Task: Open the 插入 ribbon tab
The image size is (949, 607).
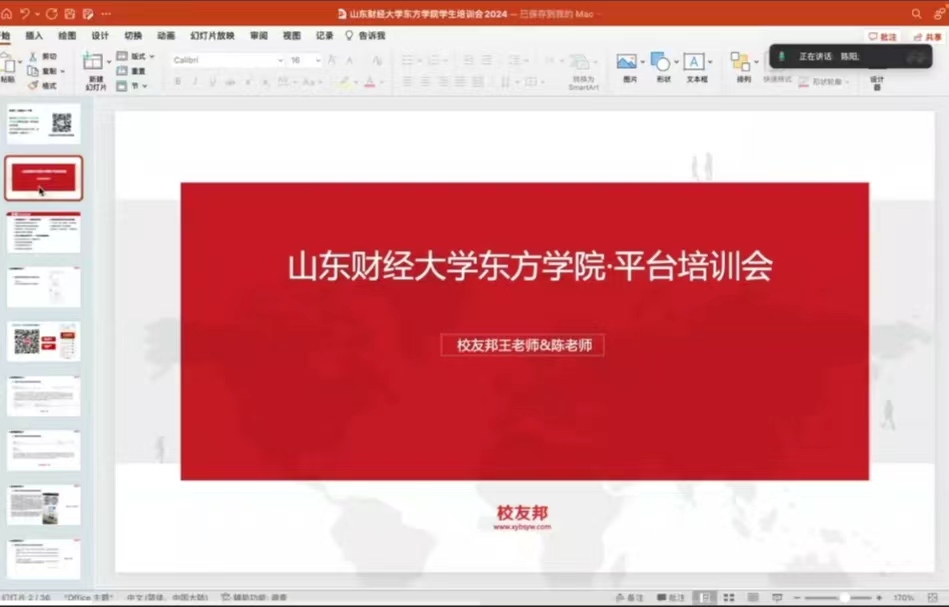Action: point(34,36)
